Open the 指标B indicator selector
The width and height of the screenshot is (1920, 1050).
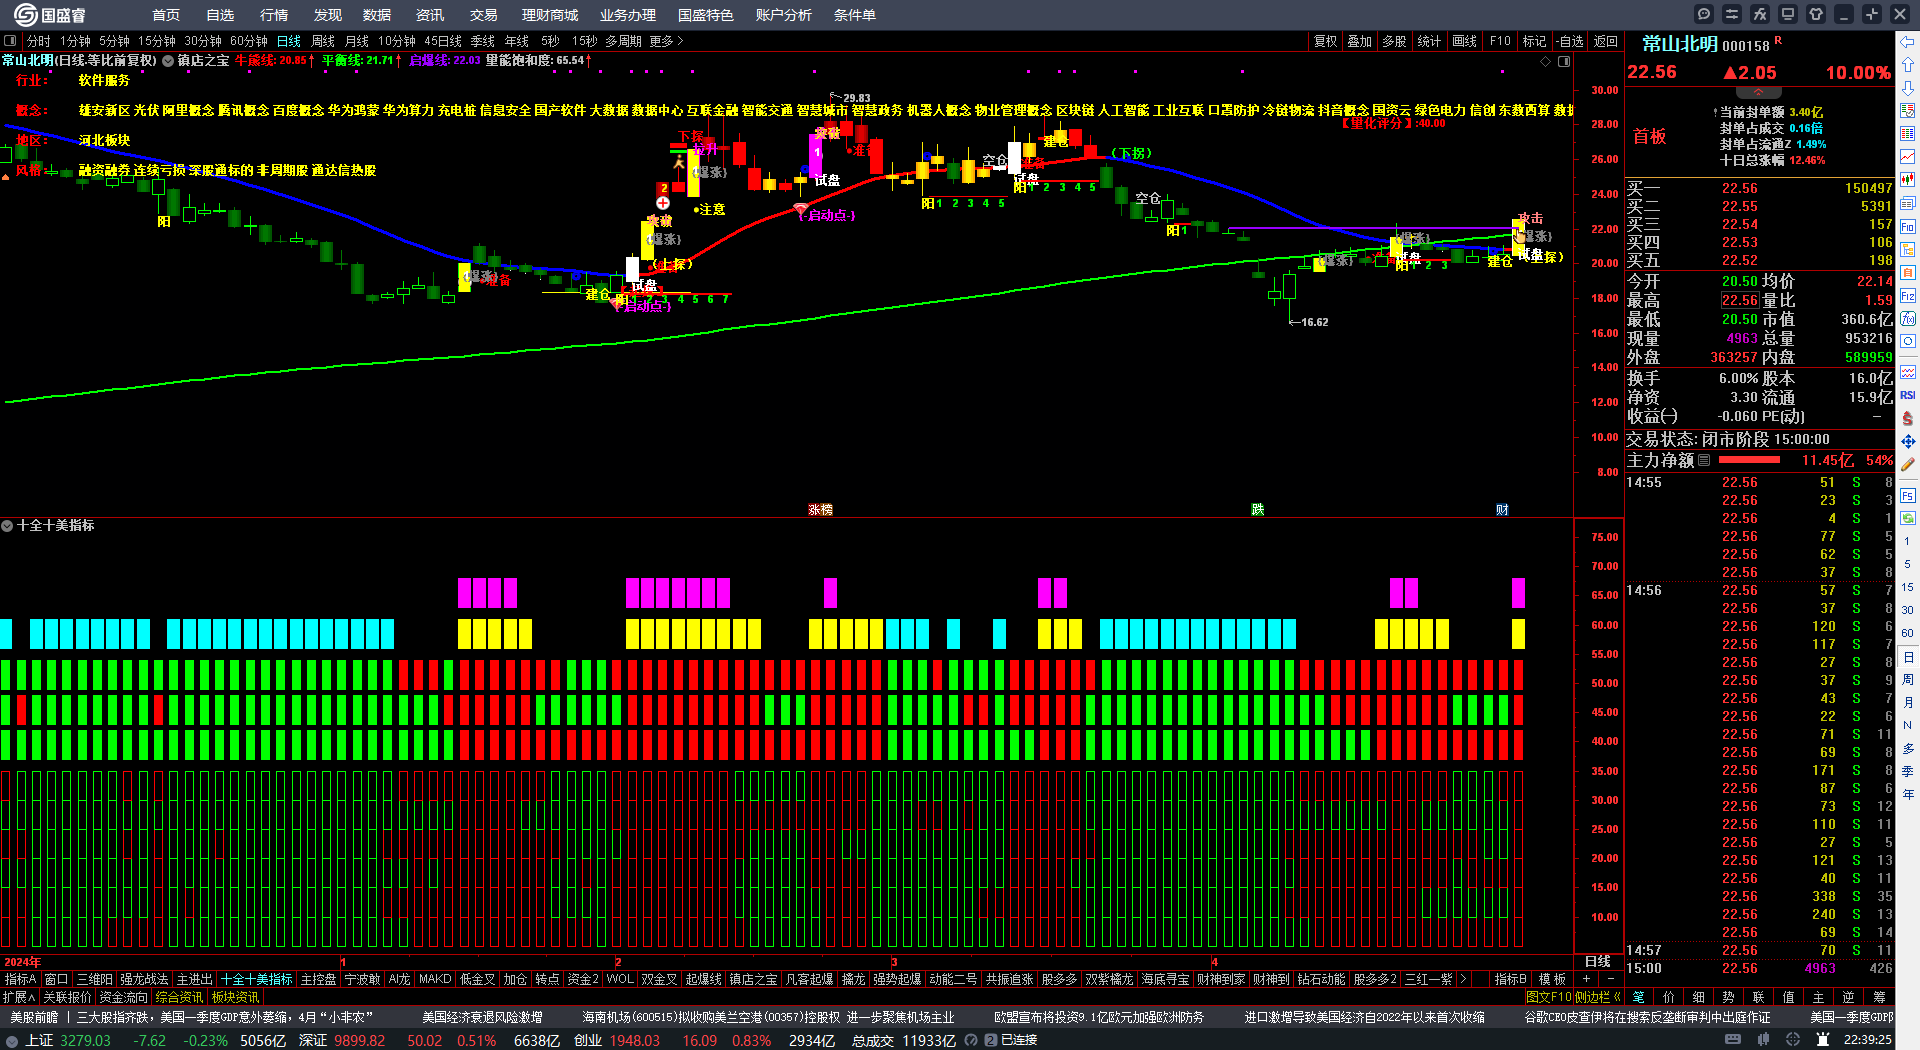(x=1510, y=979)
